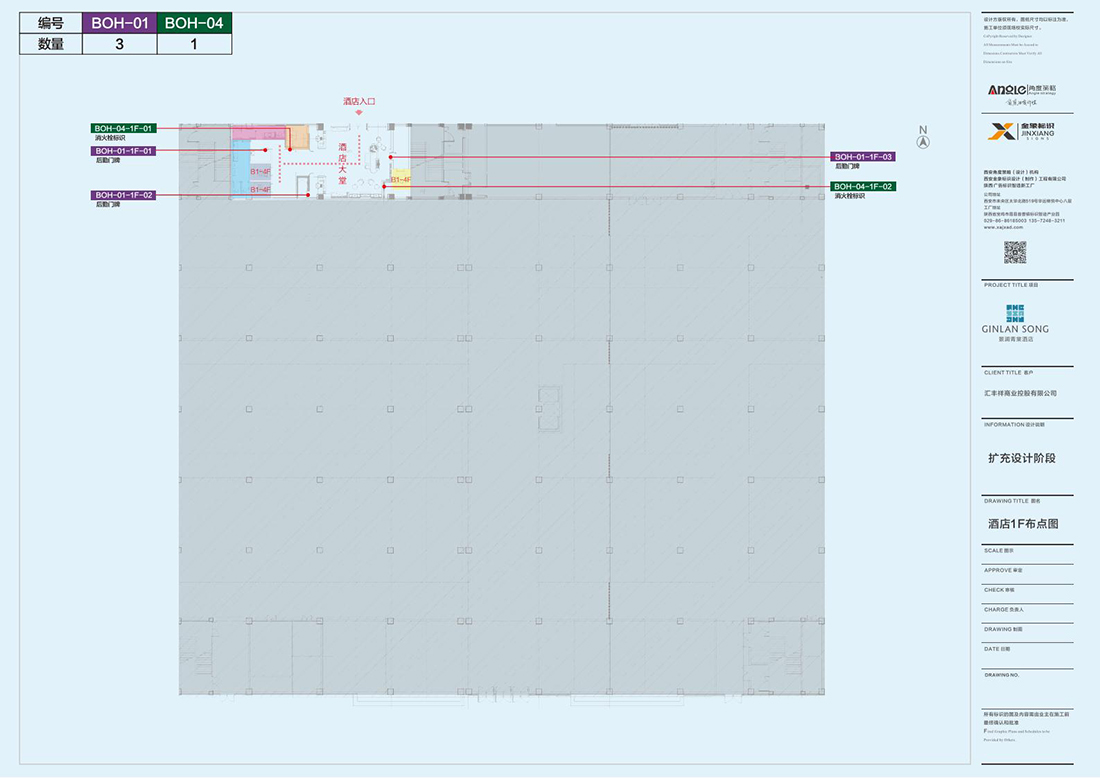
Task: Click the Jinxiang Signs X logo
Action: click(x=998, y=132)
